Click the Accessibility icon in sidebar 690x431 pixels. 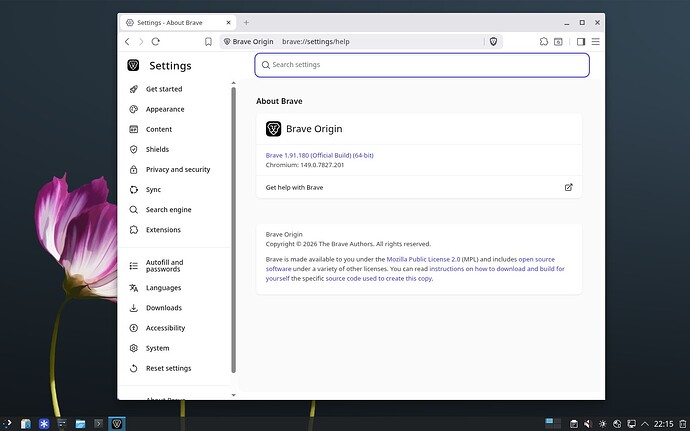pos(133,328)
